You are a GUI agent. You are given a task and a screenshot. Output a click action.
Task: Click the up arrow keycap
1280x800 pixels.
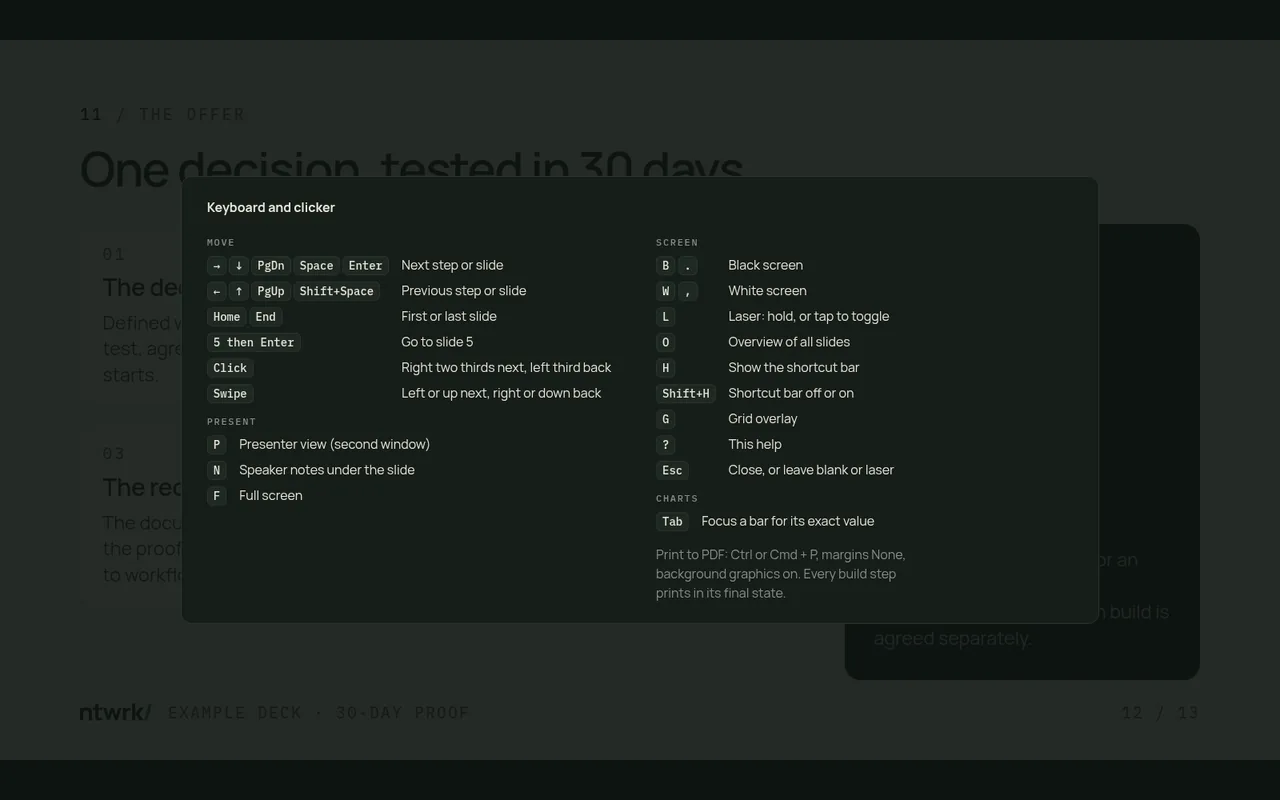239,291
